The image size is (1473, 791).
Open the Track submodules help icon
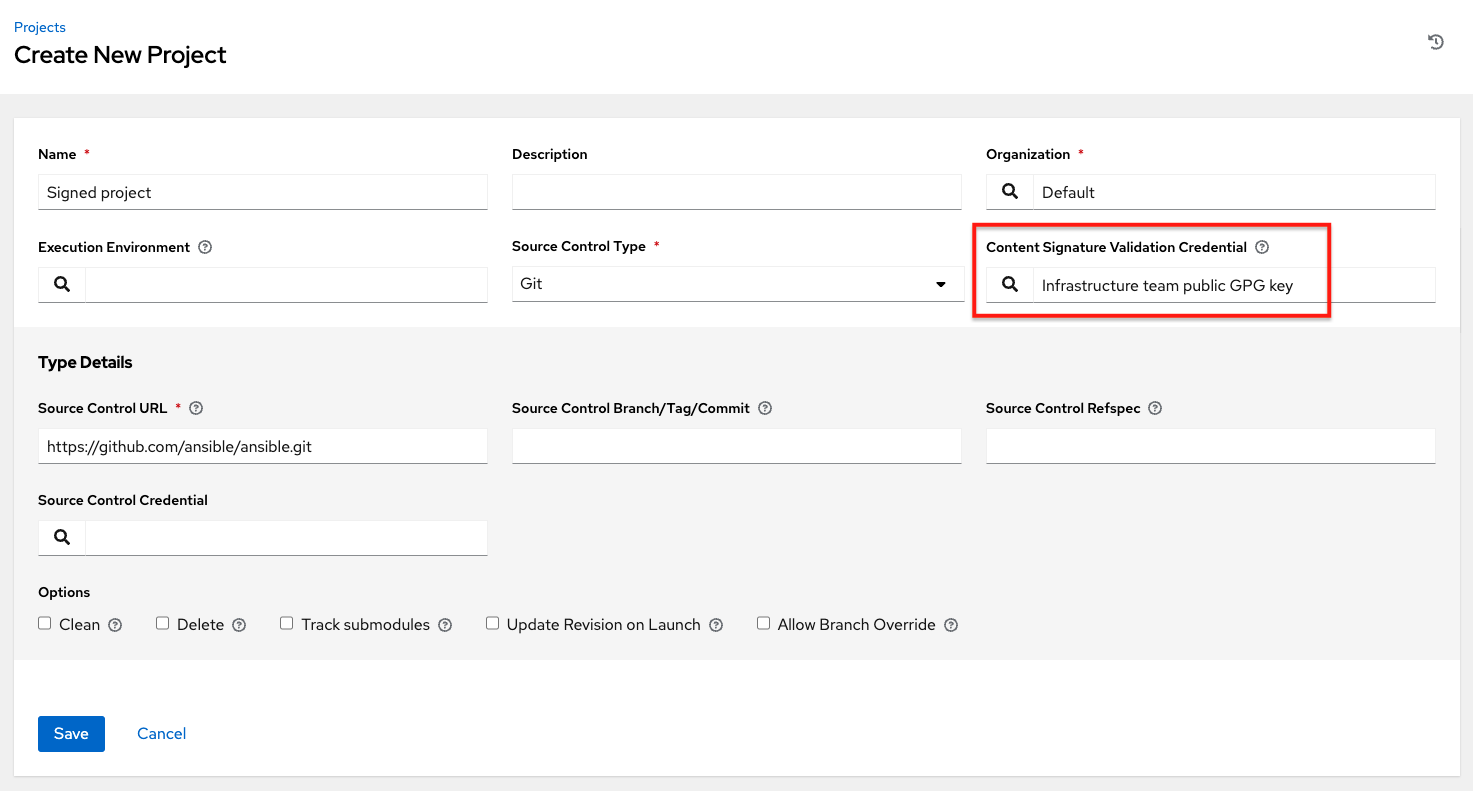(445, 624)
